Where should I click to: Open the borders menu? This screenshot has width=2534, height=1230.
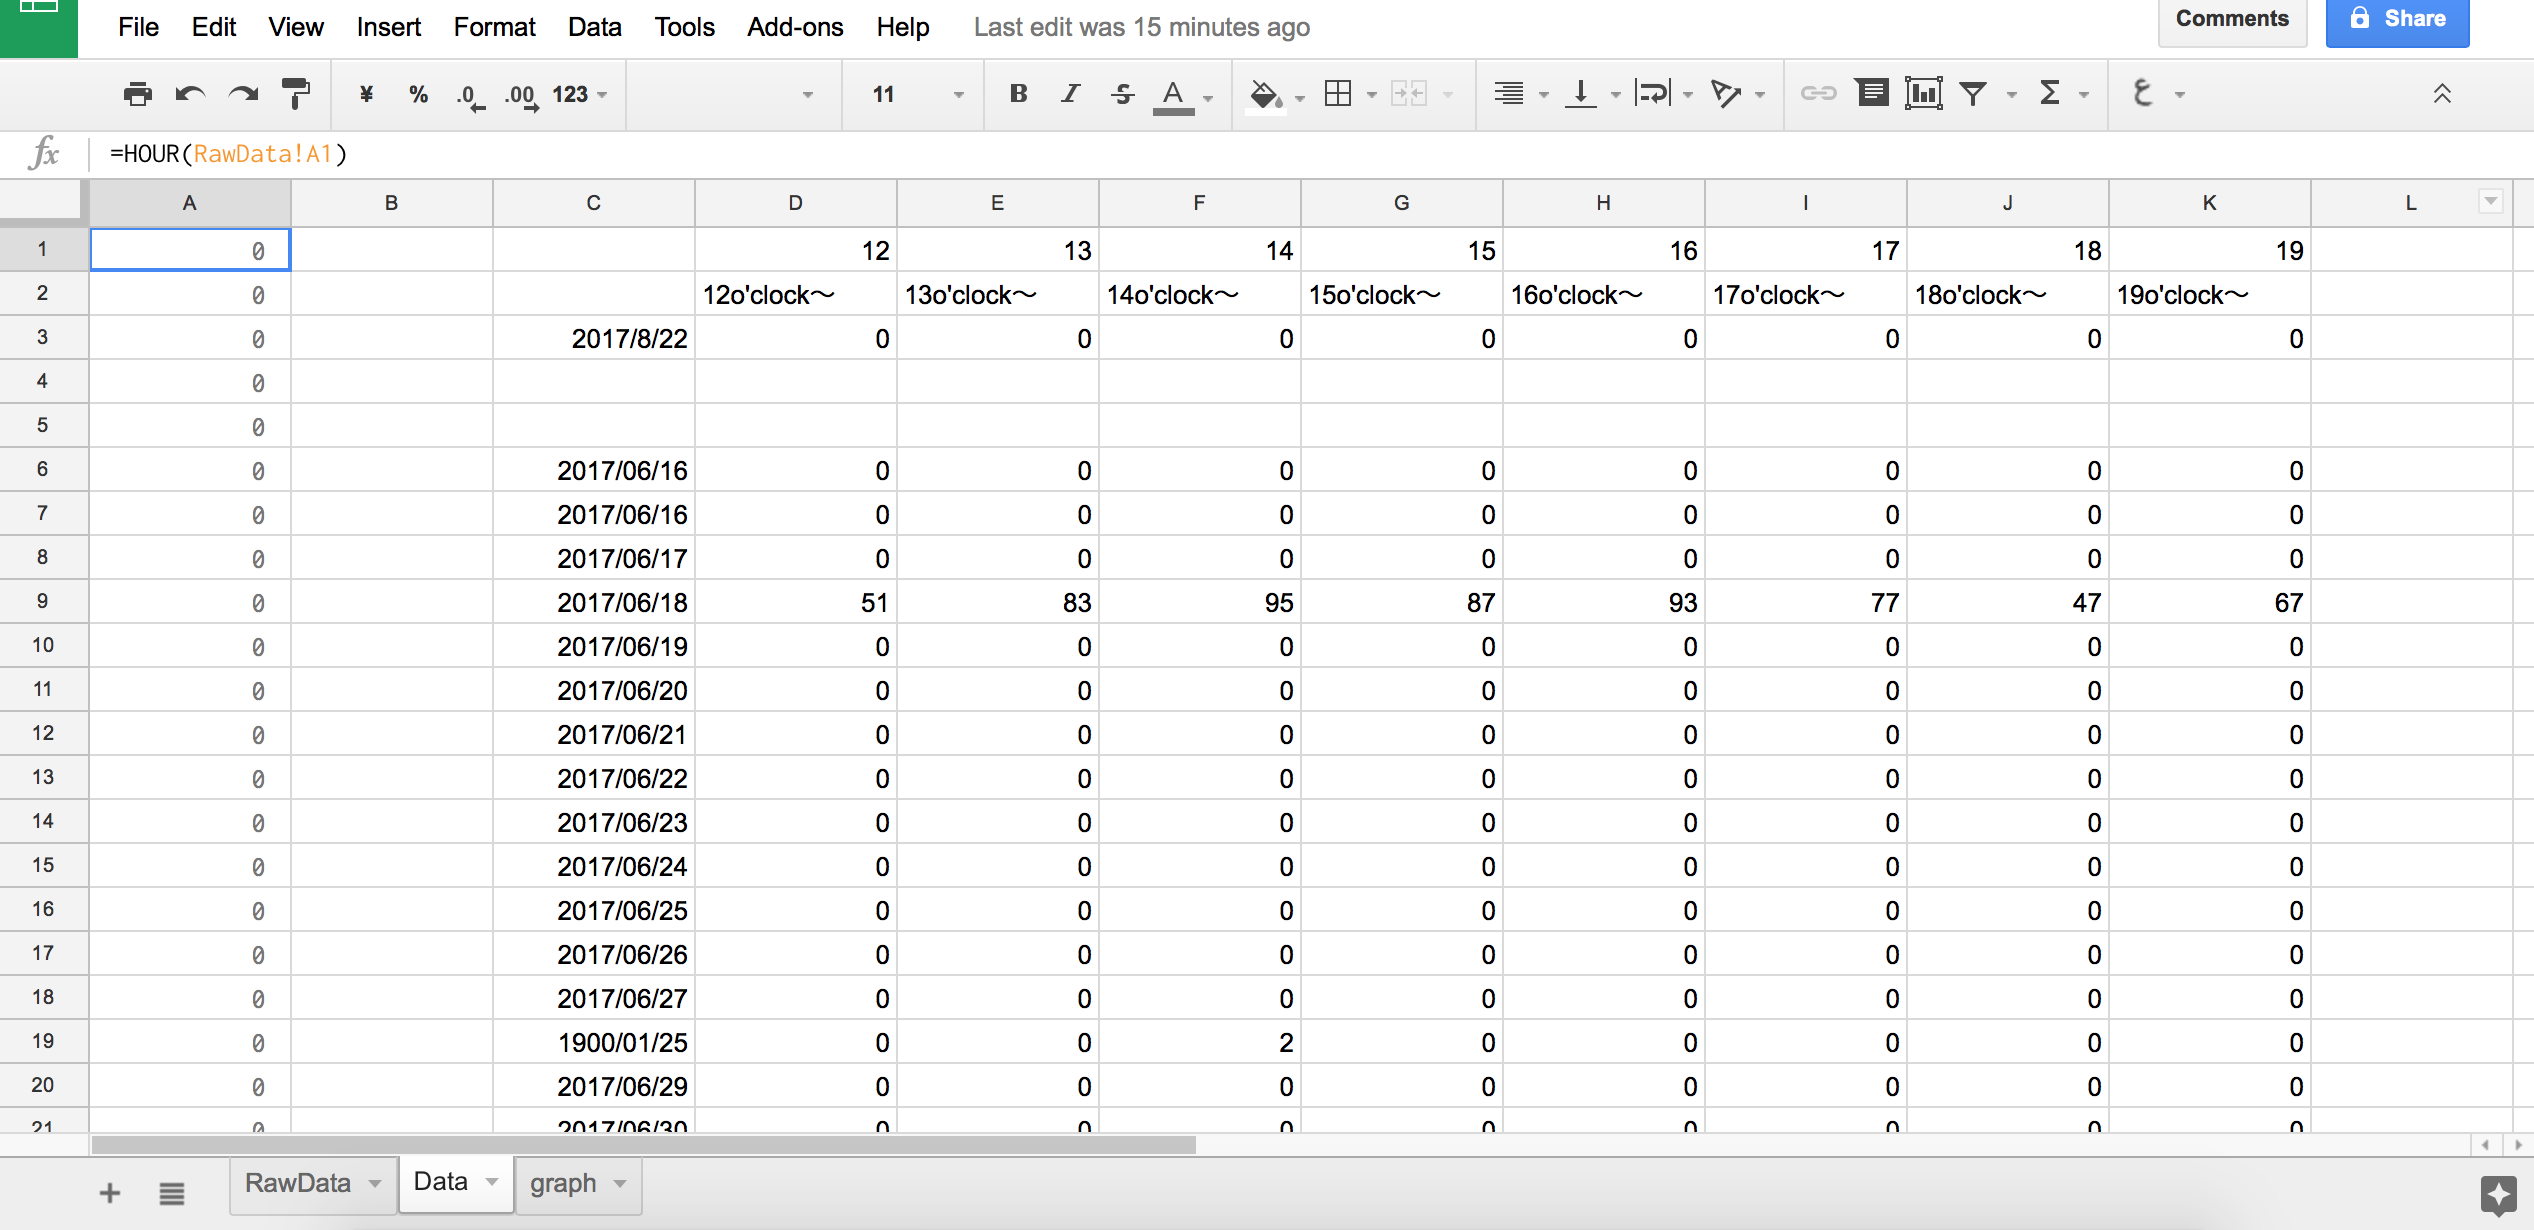(x=1337, y=93)
